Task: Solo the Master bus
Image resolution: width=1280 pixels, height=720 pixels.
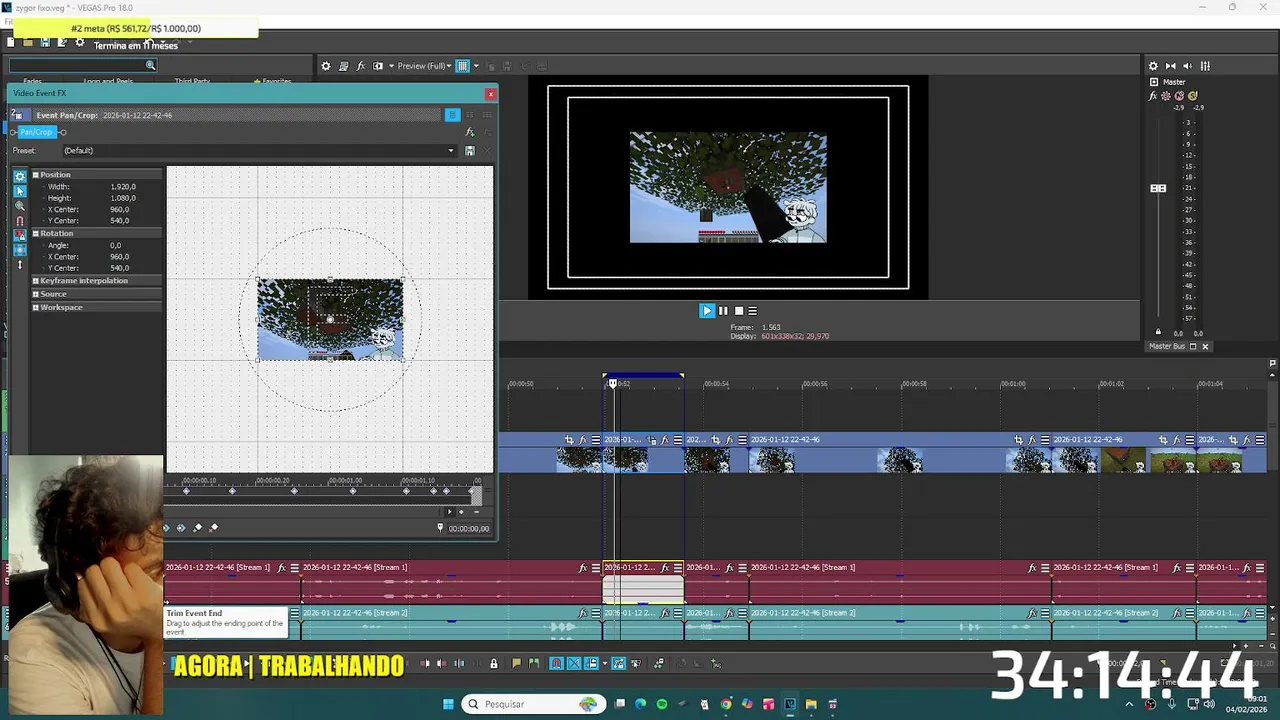Action: tap(1192, 96)
